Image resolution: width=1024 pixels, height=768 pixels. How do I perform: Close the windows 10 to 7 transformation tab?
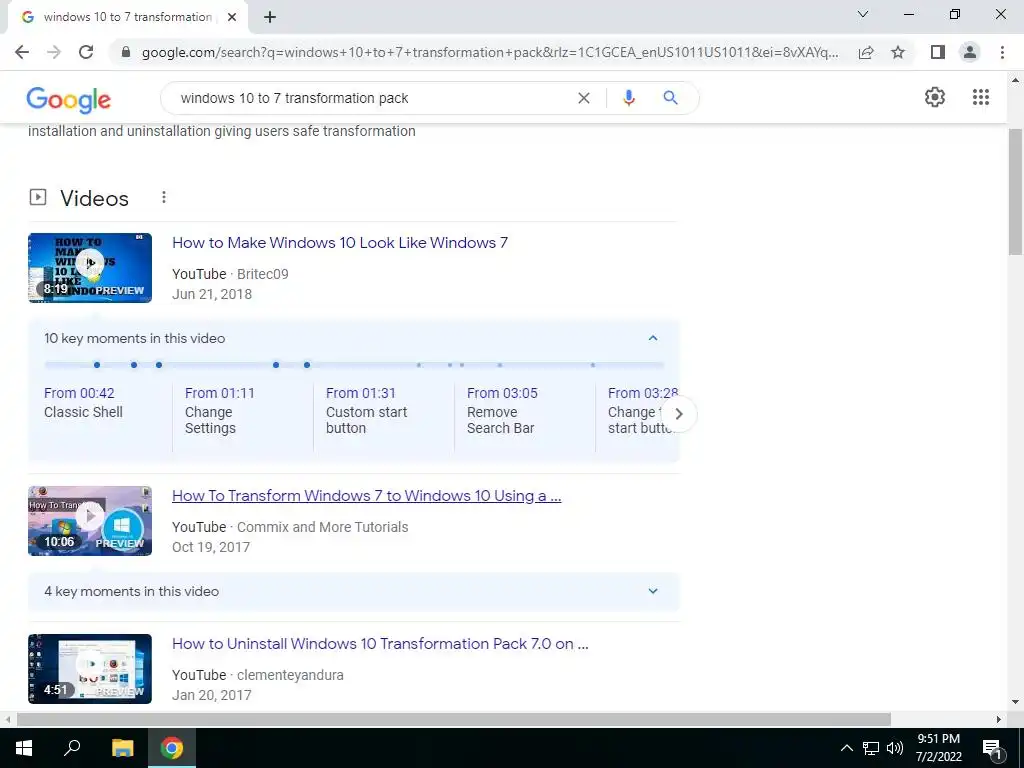[232, 18]
